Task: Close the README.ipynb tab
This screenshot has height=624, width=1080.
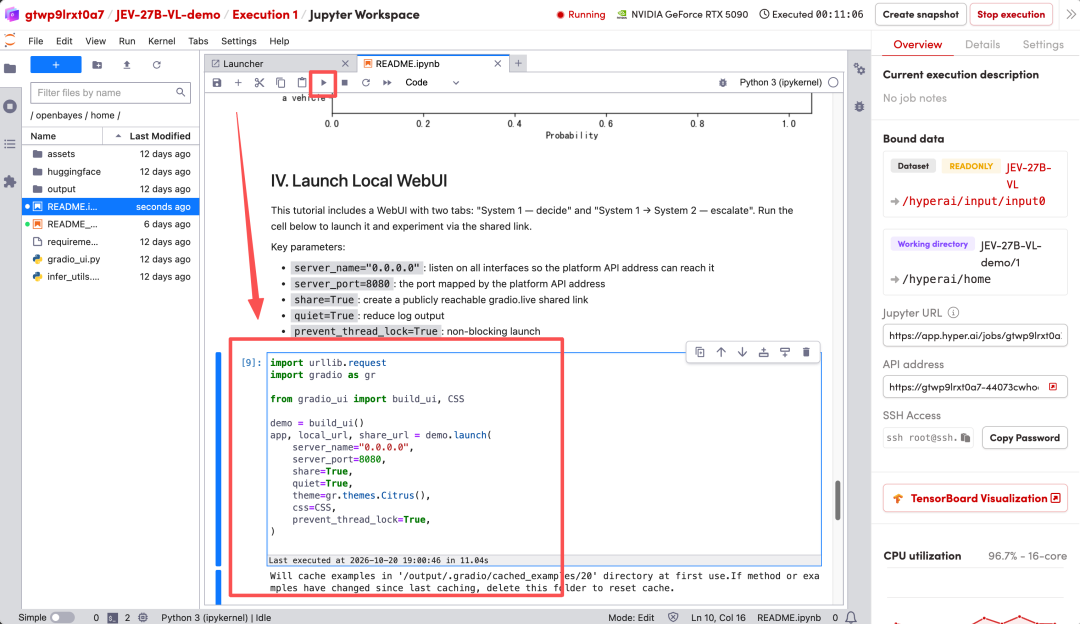Action: click(x=498, y=63)
